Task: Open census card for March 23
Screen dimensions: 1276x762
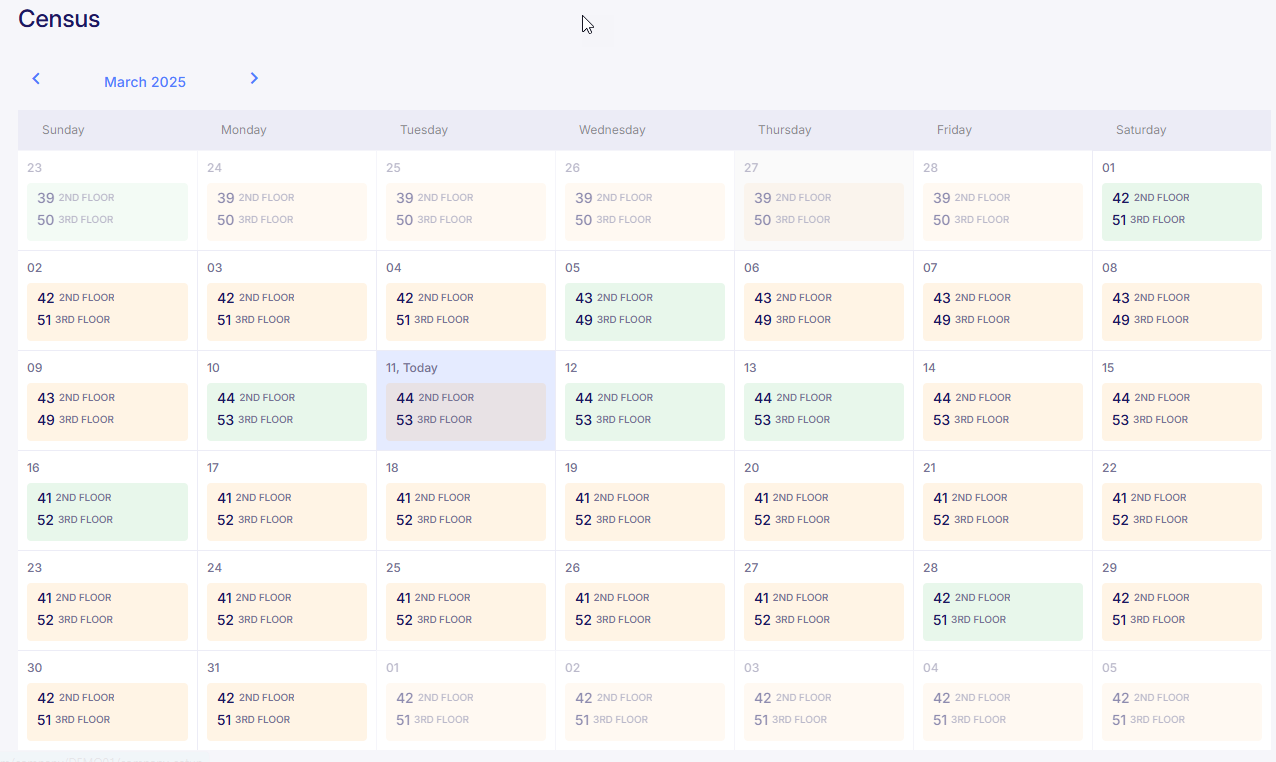Action: [107, 612]
